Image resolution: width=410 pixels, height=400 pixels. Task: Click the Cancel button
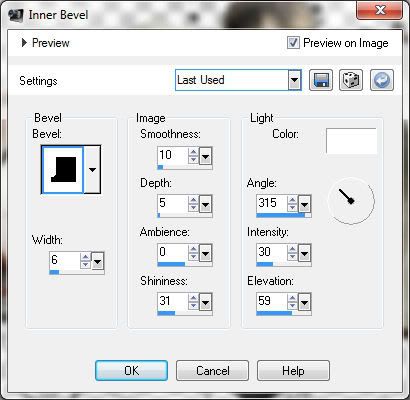pyautogui.click(x=212, y=370)
